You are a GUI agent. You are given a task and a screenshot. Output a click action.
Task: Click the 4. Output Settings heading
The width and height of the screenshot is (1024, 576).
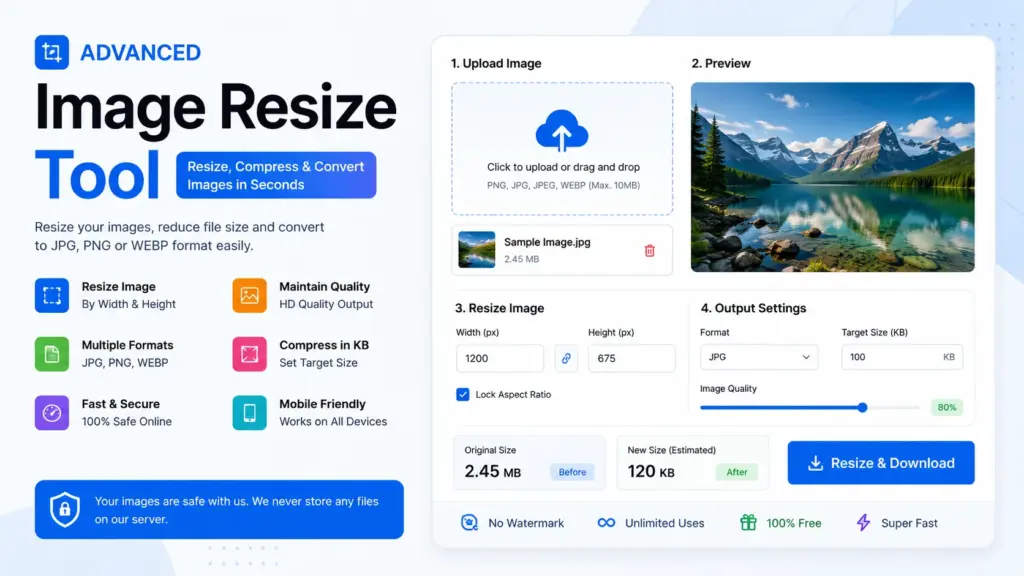click(x=753, y=308)
